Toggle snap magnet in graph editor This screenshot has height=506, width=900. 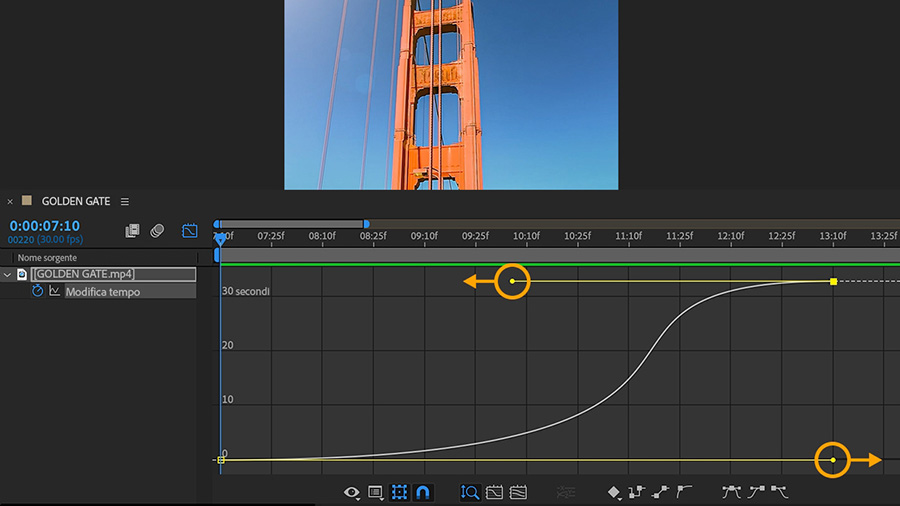pos(422,492)
